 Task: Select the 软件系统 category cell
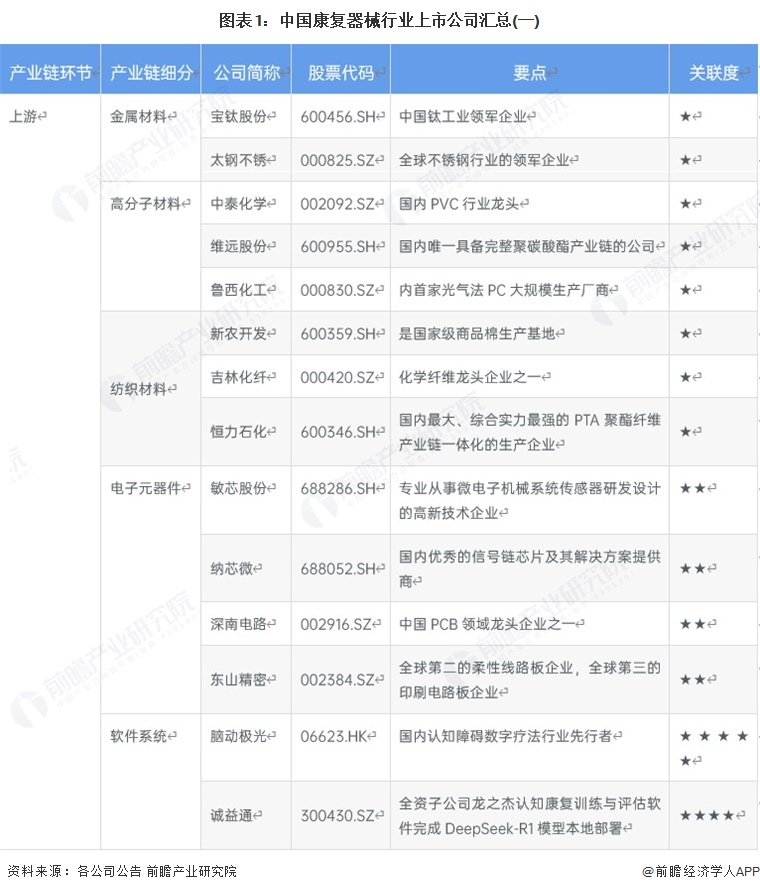(x=142, y=736)
